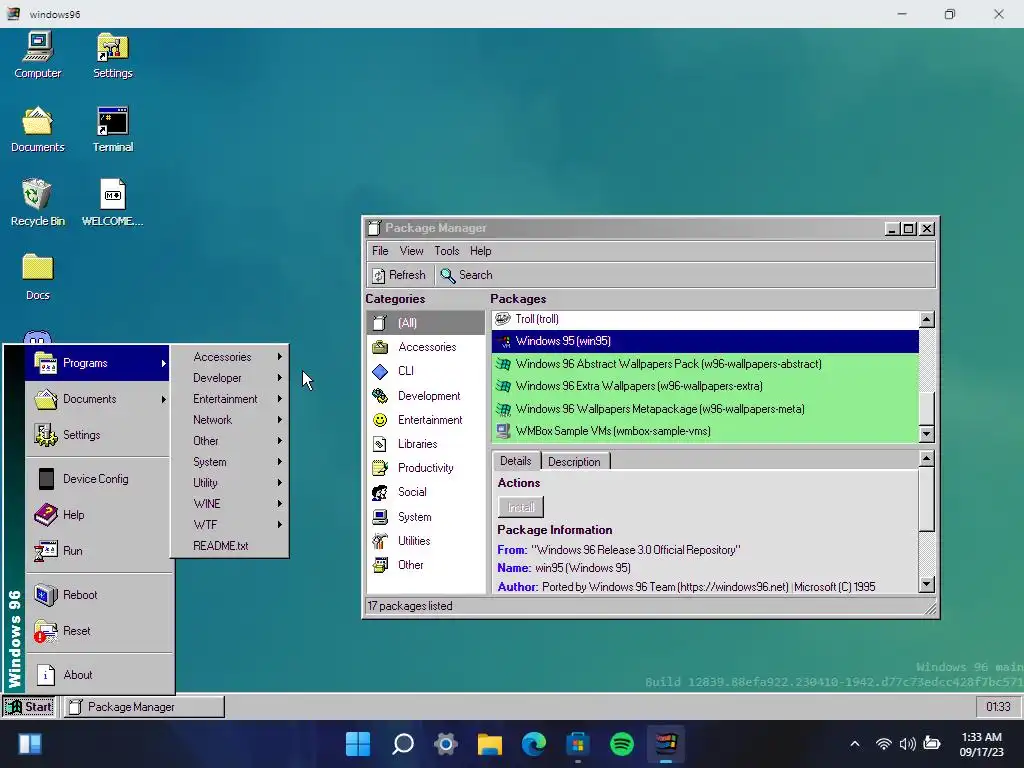
Task: Open Documents in the Start menu
Action: tap(98, 399)
